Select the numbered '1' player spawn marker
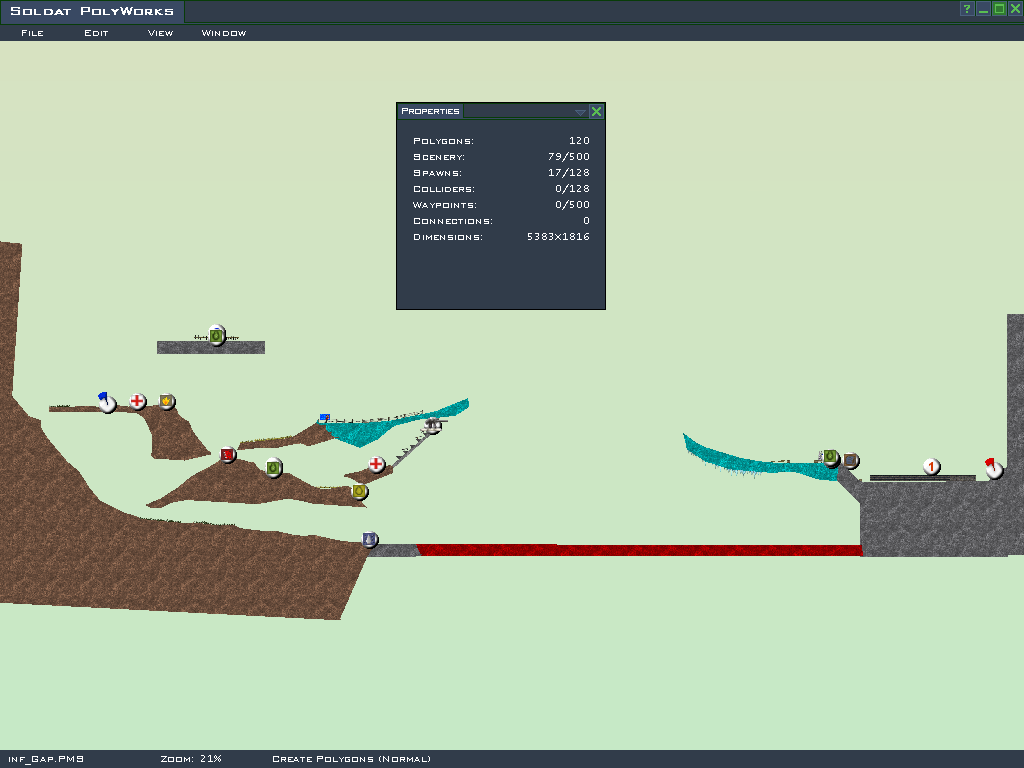This screenshot has height=768, width=1024. (931, 467)
